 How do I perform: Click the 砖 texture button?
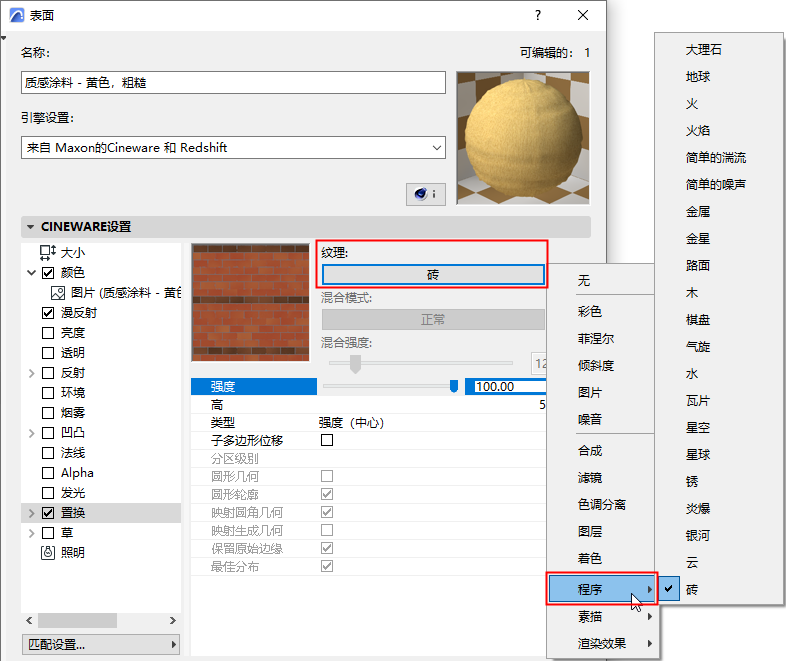(433, 275)
